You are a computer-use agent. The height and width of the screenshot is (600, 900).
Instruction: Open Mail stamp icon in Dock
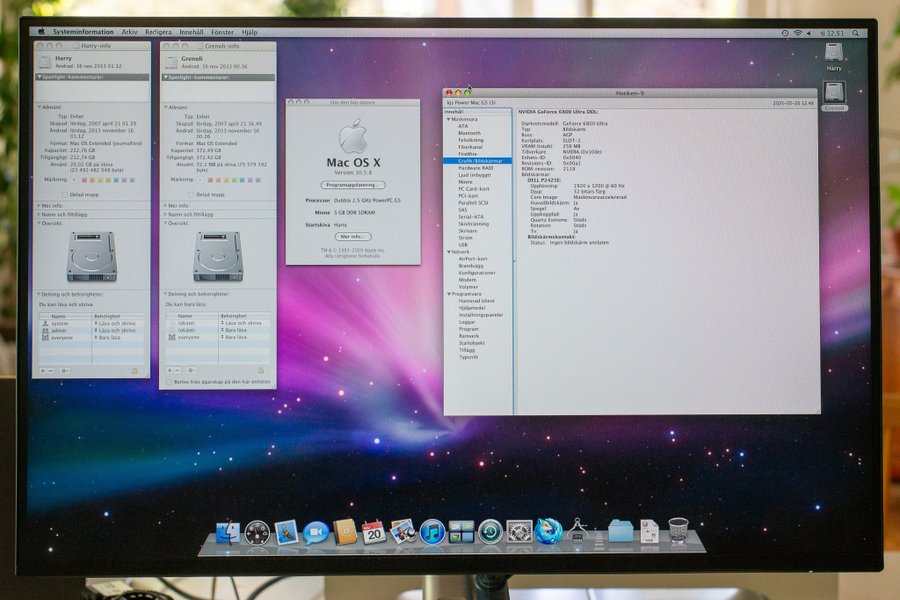coord(286,532)
